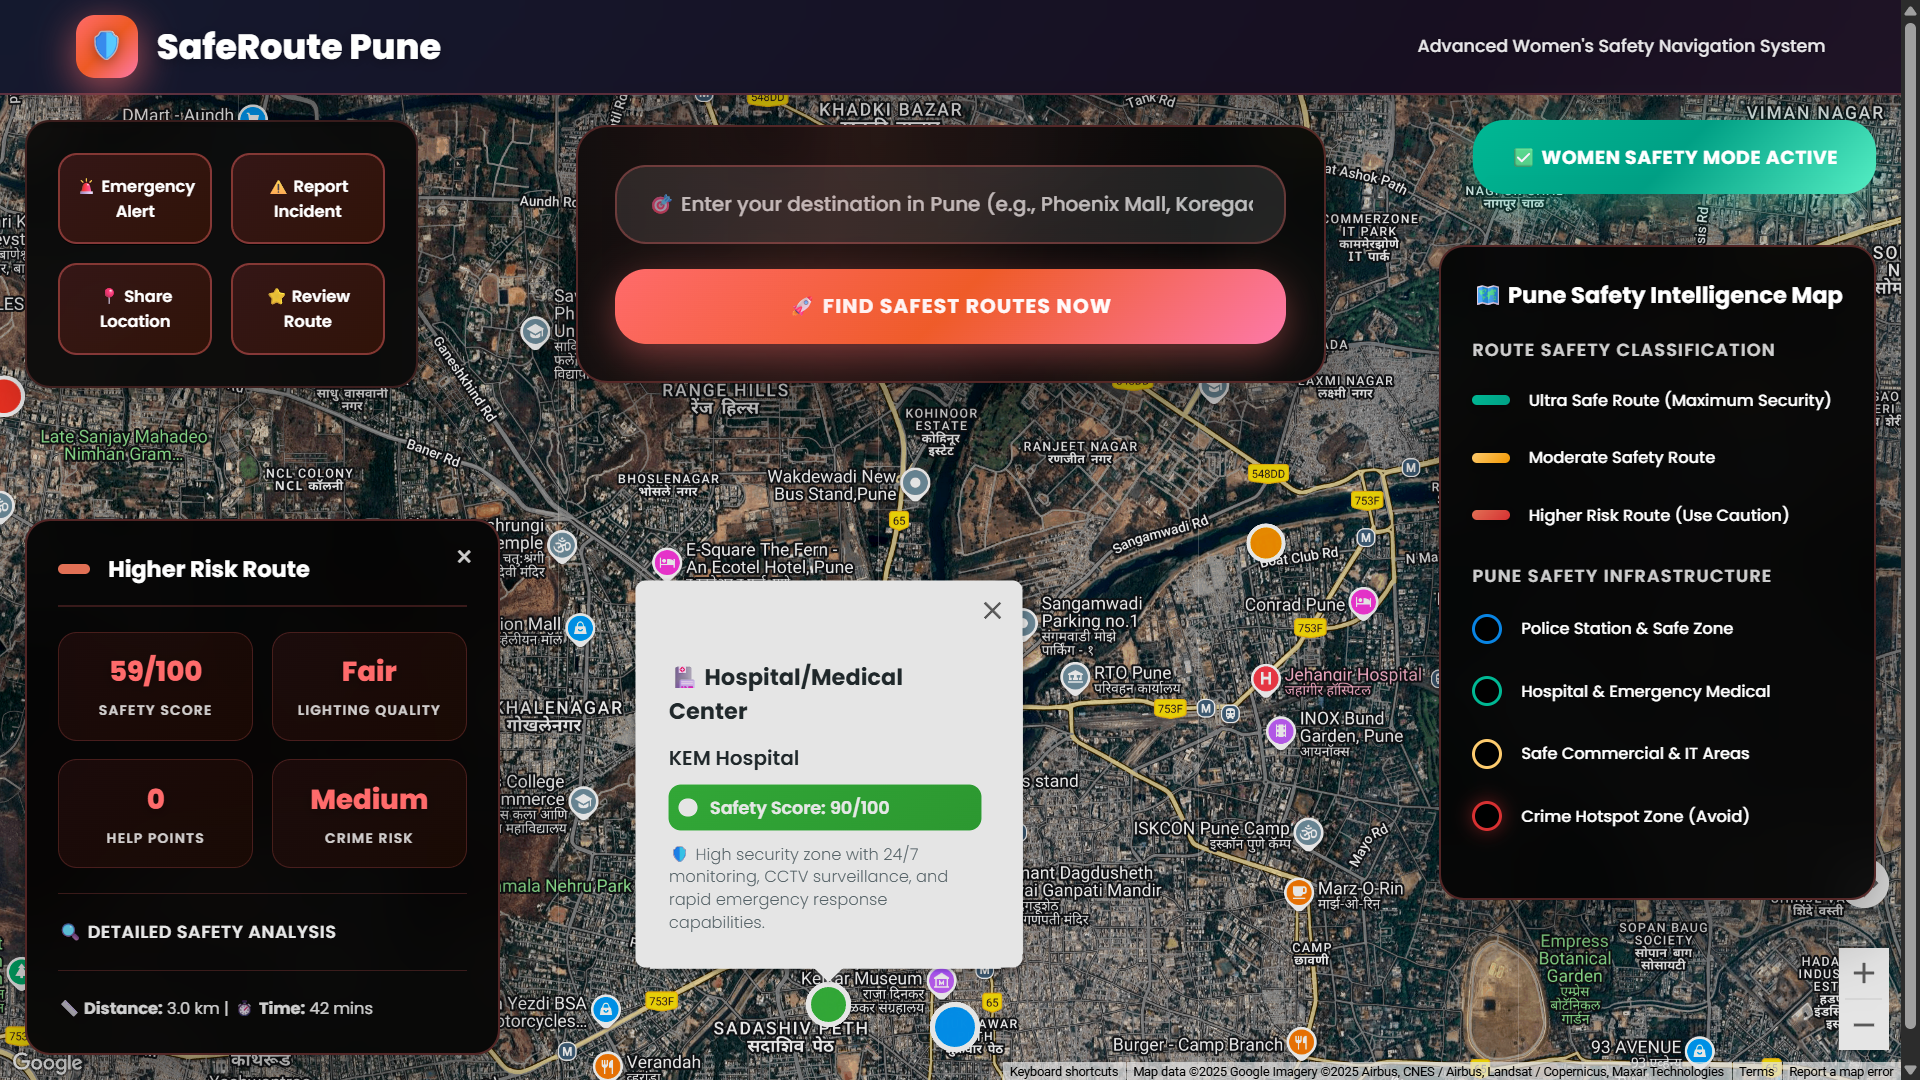Viewport: 1920px width, 1080px height.
Task: Click the Ultra Safe Route green swatch
Action: tap(1490, 400)
